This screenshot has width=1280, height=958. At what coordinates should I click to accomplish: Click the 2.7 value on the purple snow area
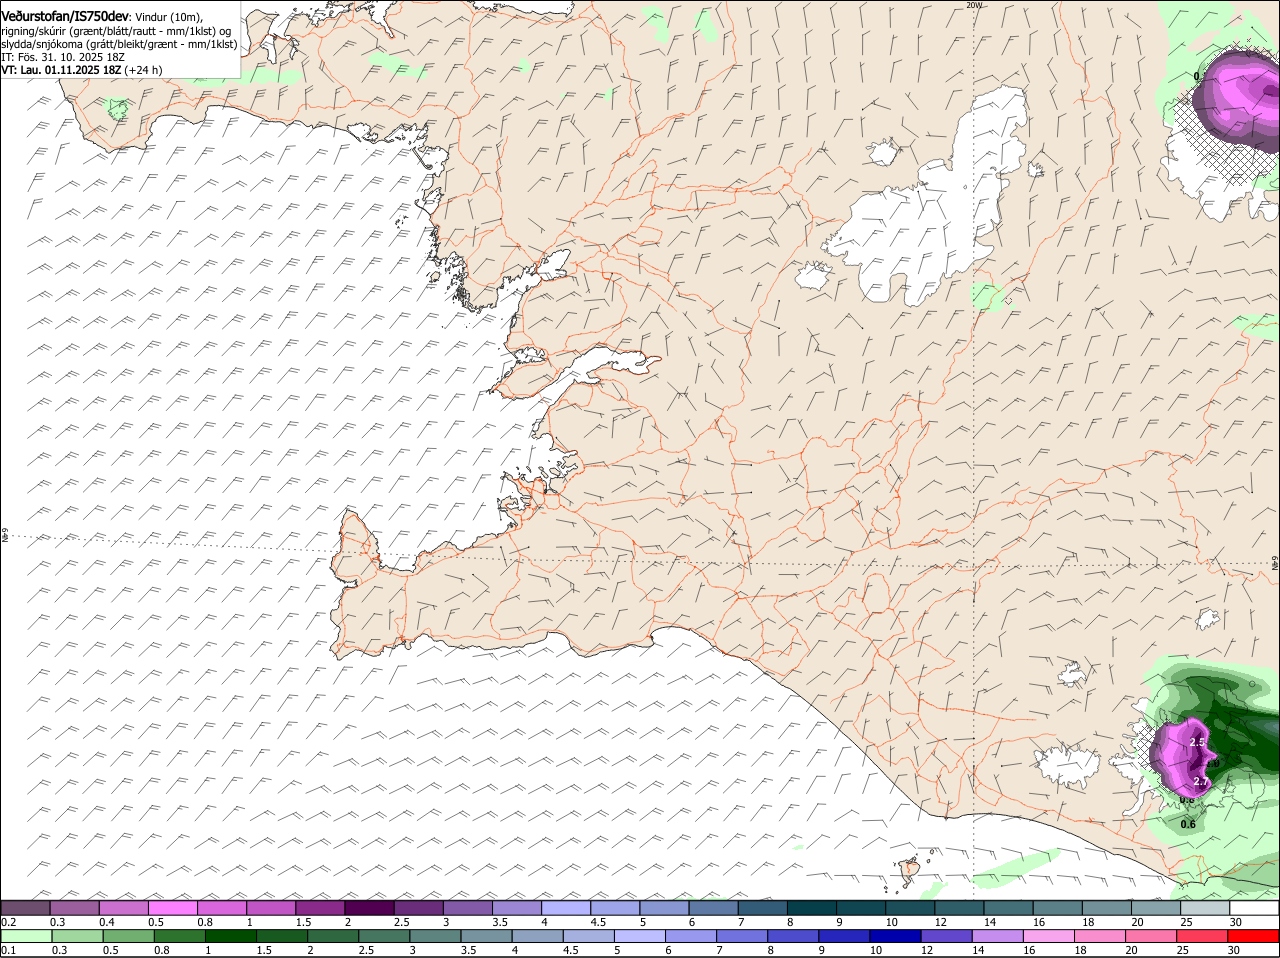1202,781
